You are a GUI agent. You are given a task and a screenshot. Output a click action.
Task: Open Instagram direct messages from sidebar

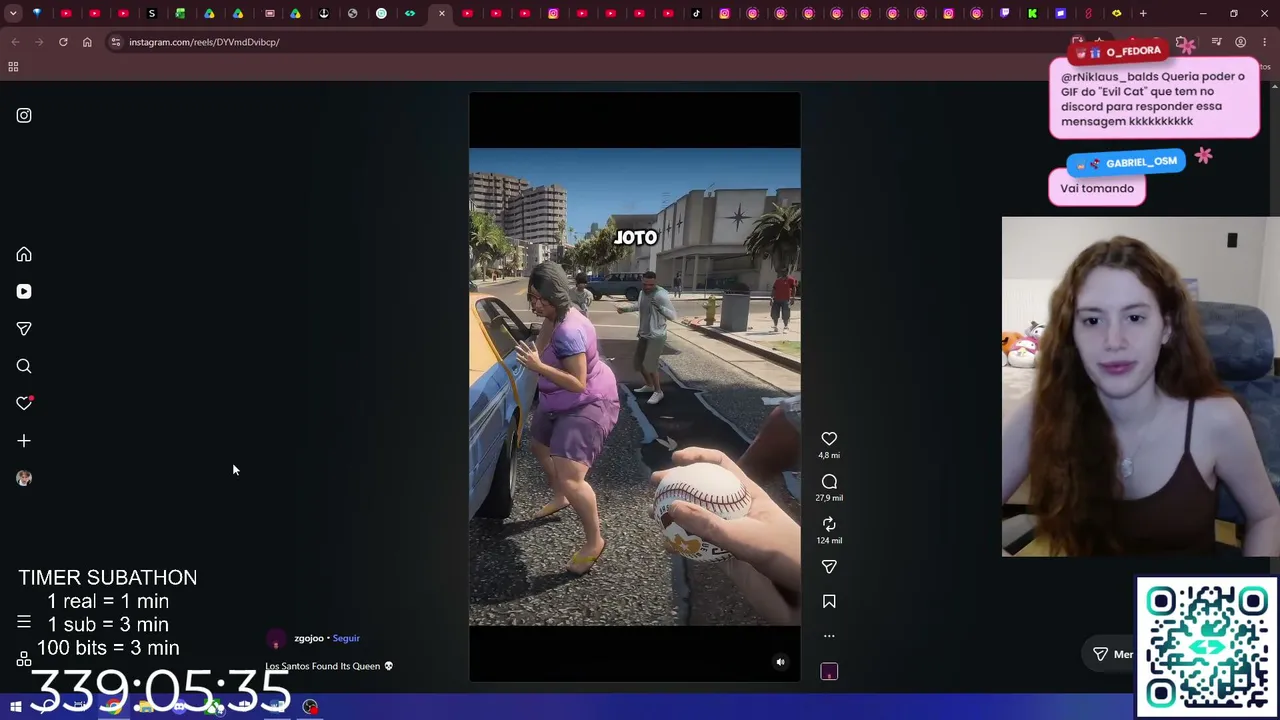pyautogui.click(x=24, y=328)
